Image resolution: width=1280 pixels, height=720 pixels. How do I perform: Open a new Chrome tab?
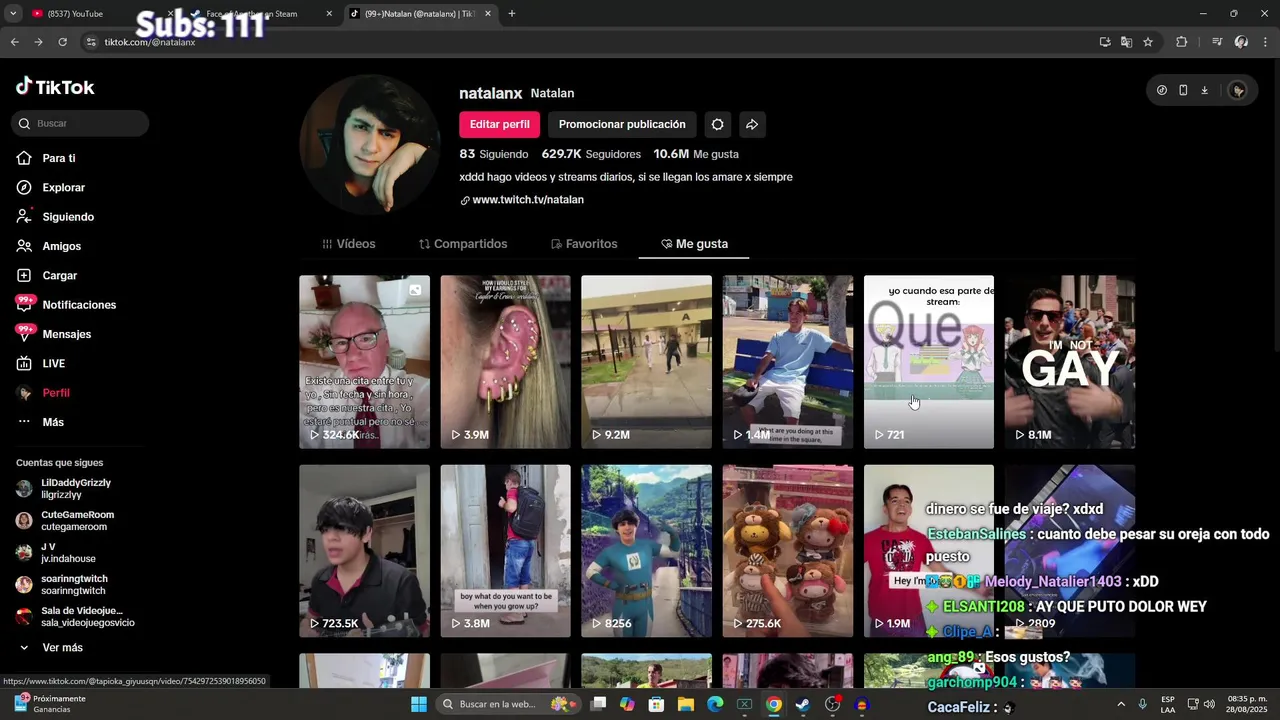point(511,14)
